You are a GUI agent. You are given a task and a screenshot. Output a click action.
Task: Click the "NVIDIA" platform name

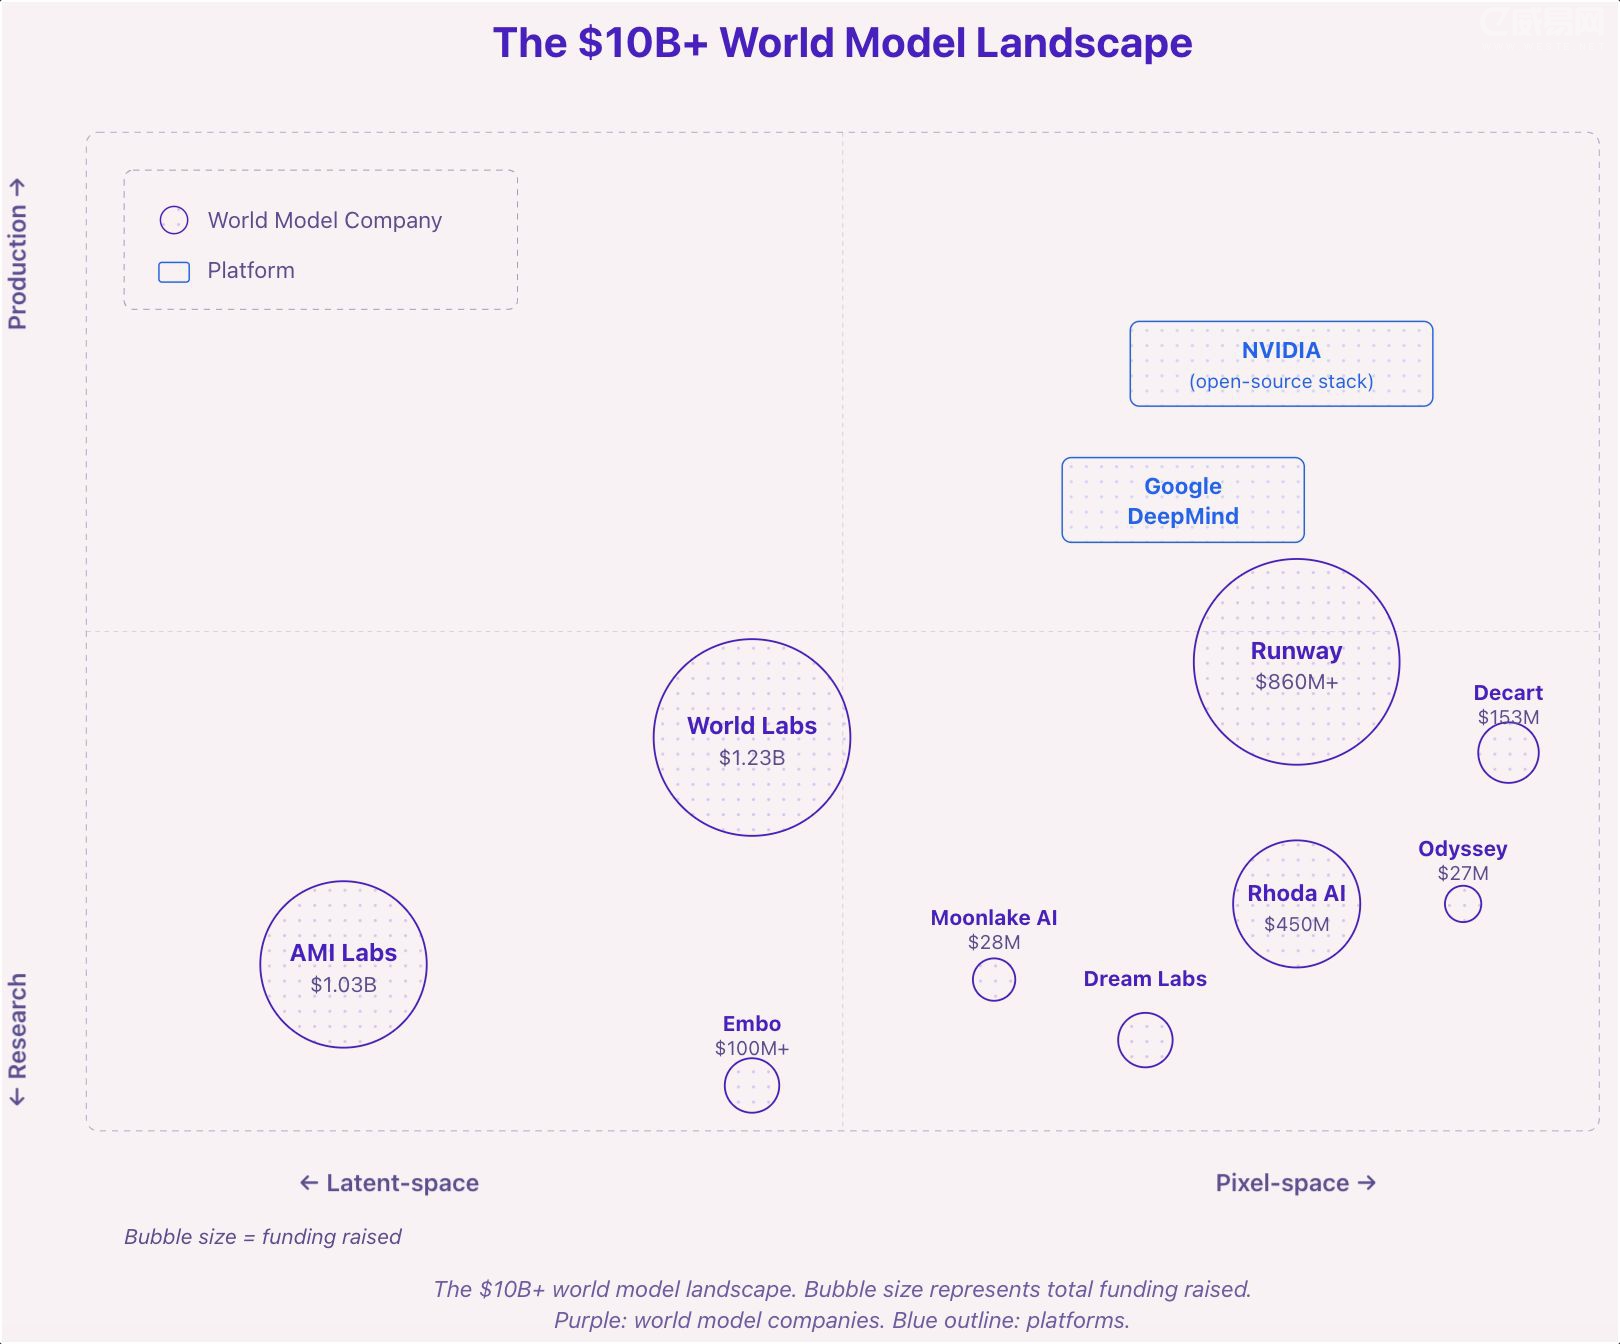1281,350
